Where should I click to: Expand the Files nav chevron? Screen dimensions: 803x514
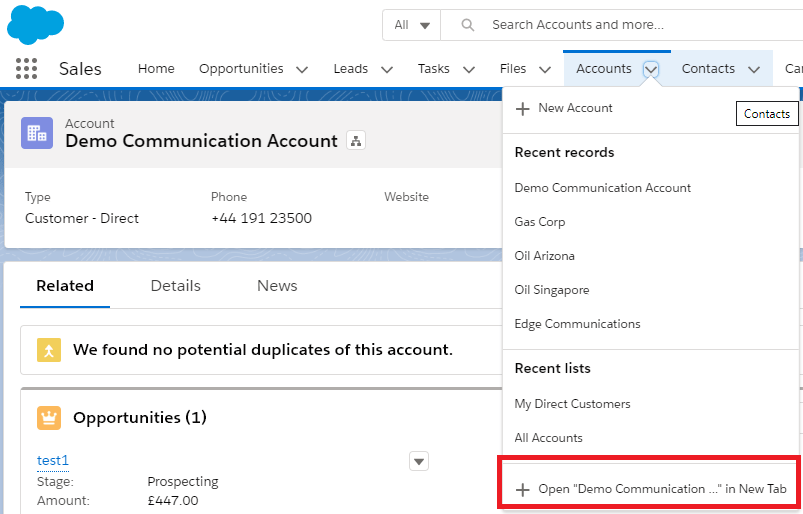click(545, 70)
